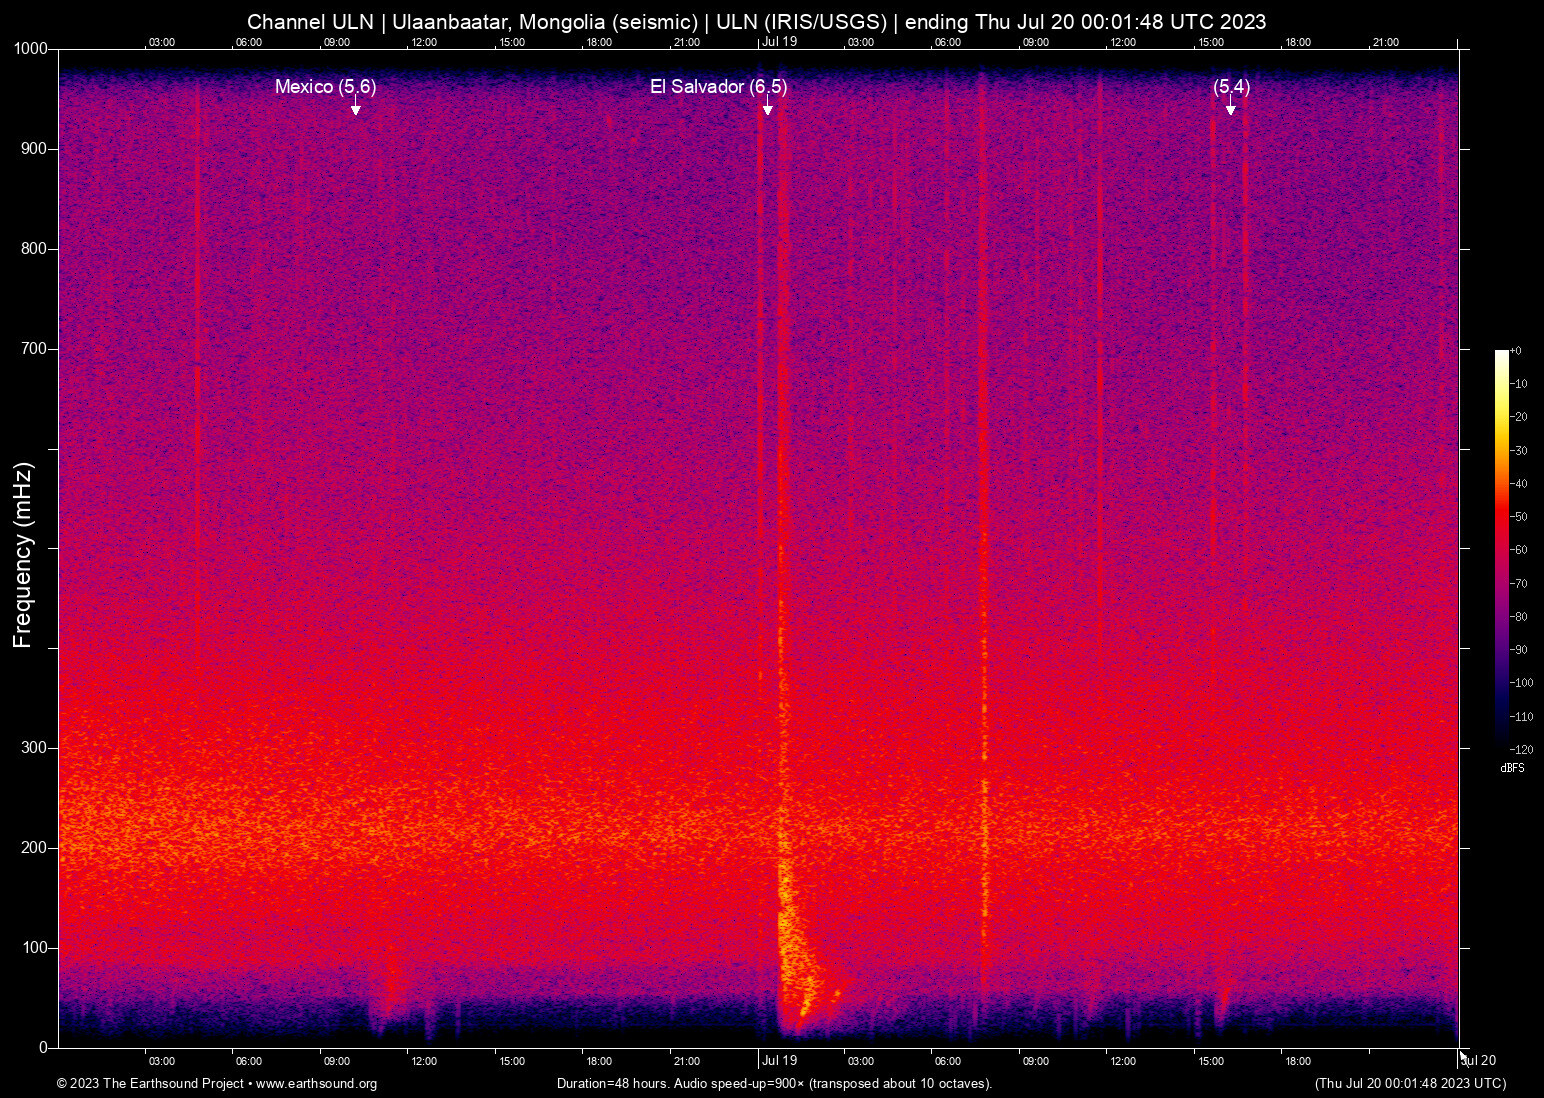
Task: Click the 1000 tick on the frequency axis
Action: click(x=31, y=49)
